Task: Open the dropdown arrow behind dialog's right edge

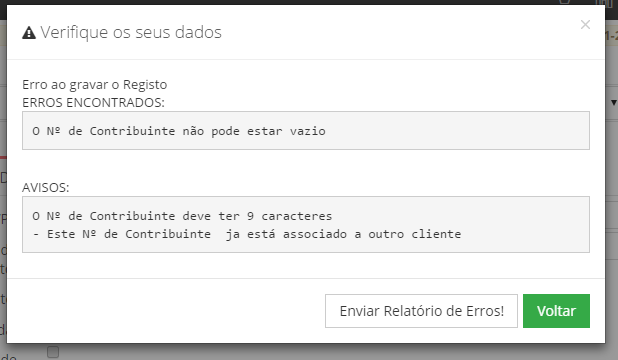Action: (x=613, y=103)
